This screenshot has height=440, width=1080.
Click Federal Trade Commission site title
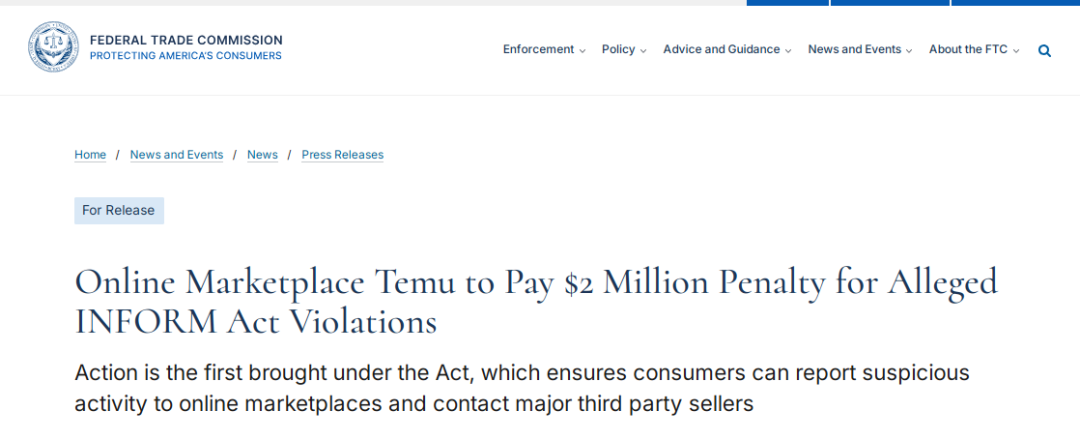[x=186, y=40]
